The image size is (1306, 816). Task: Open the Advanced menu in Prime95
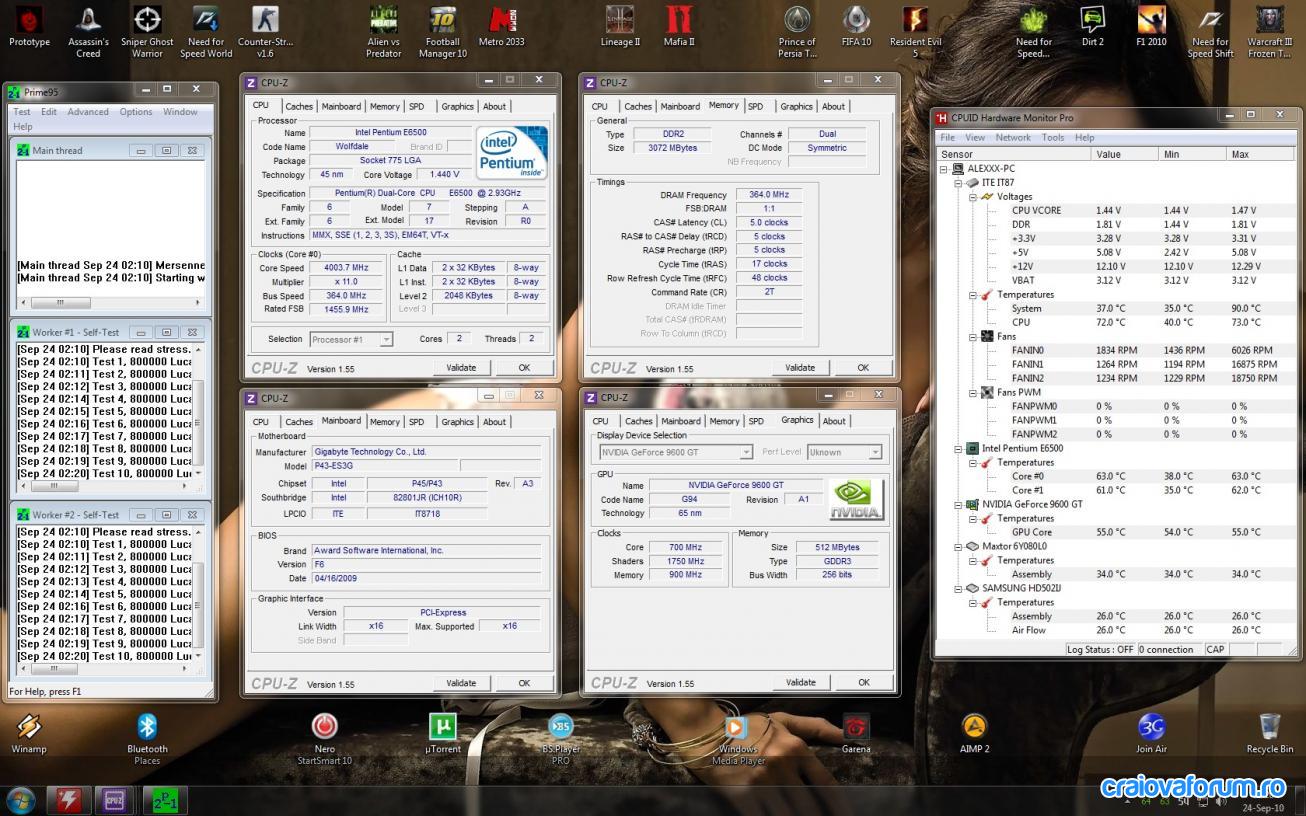click(88, 112)
